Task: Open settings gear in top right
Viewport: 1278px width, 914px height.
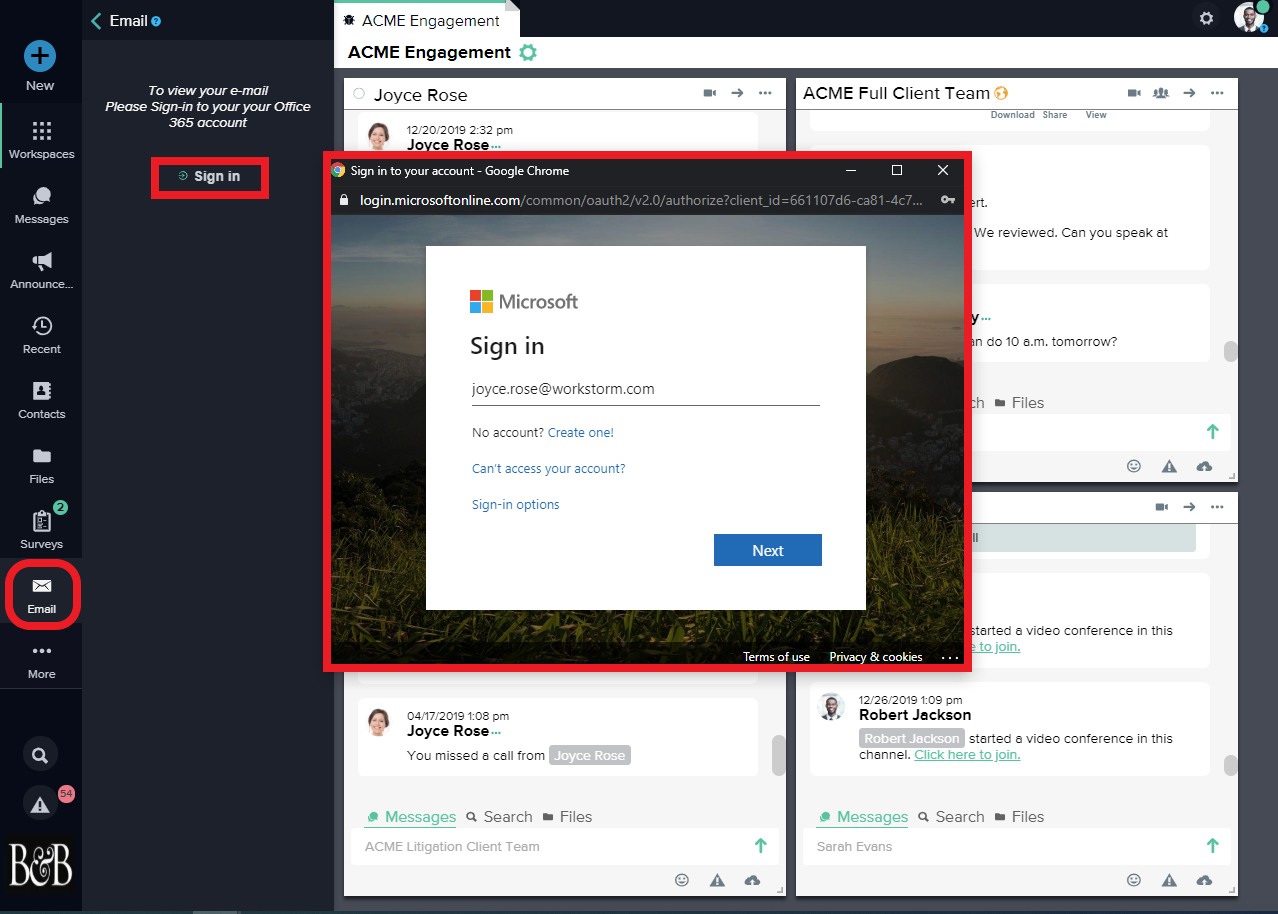Action: 1206,18
